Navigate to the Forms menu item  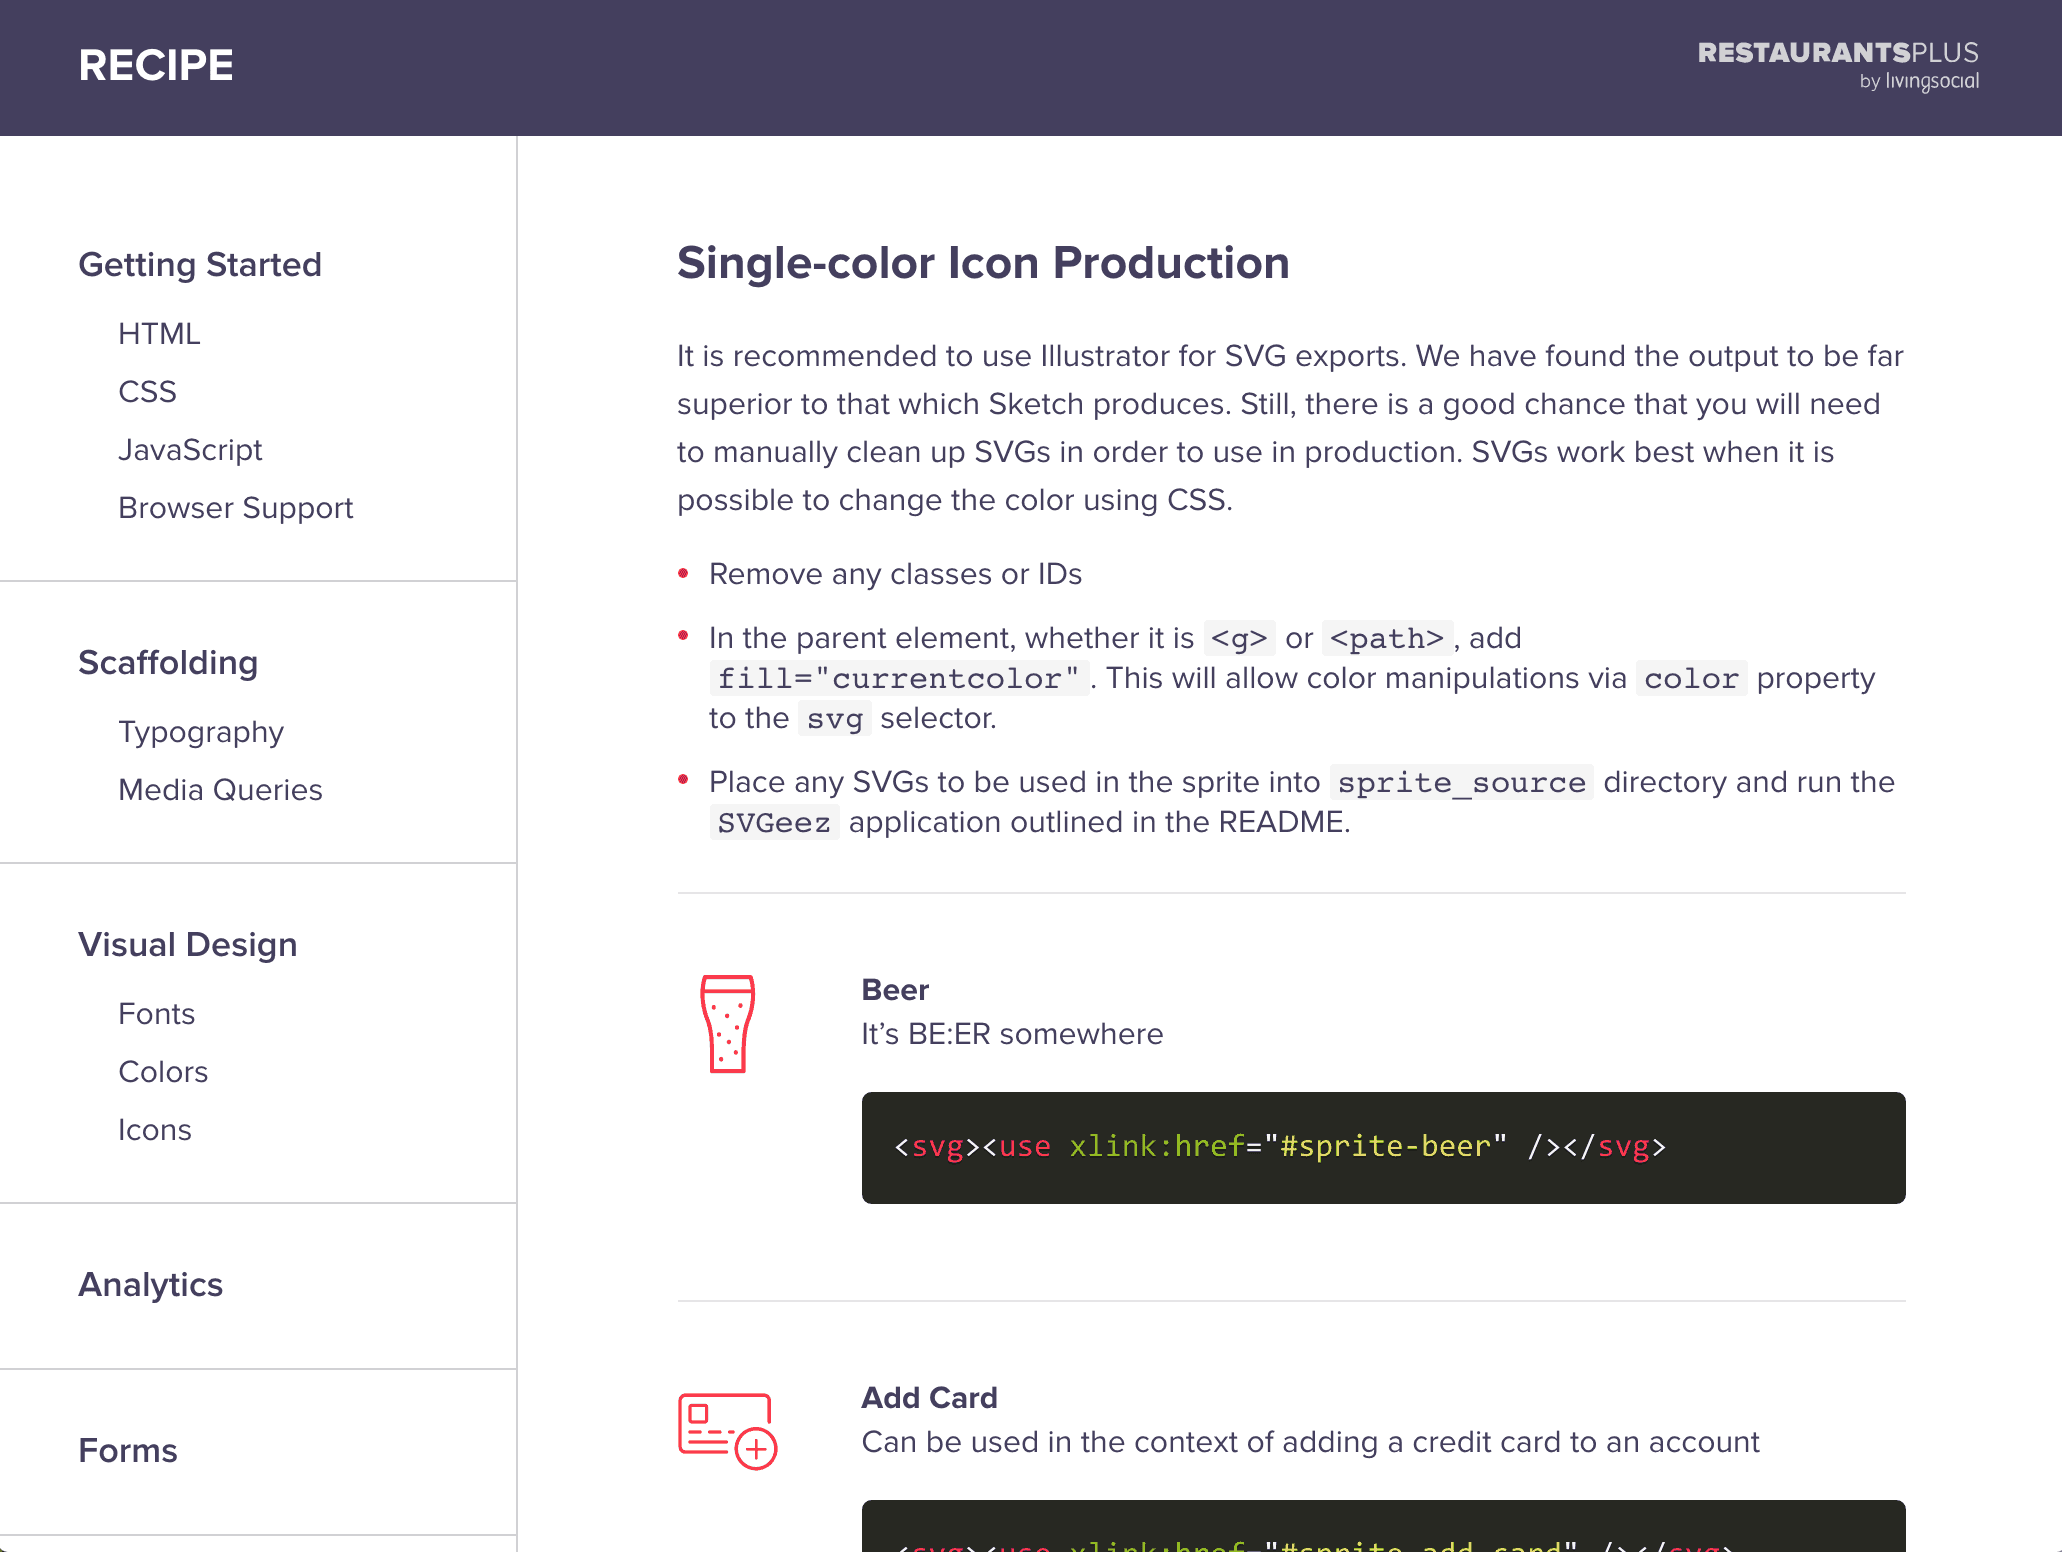click(x=126, y=1448)
